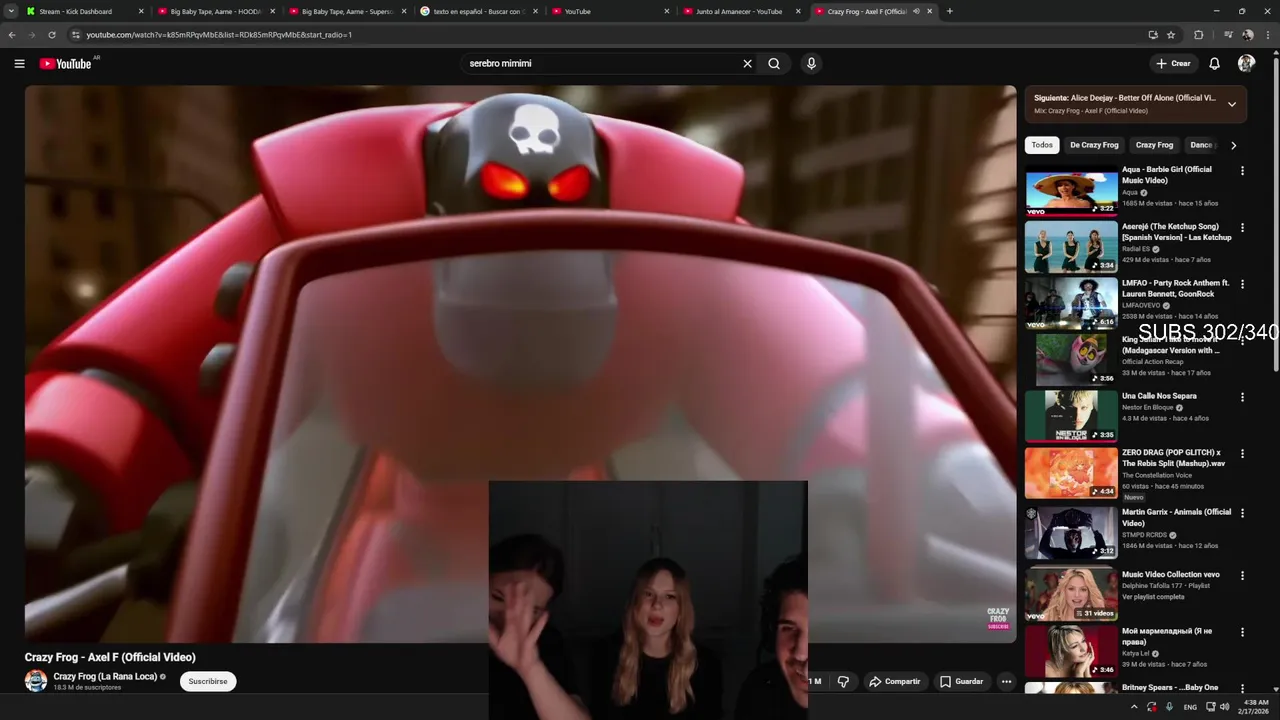Image resolution: width=1280 pixels, height=720 pixels.
Task: Select the Crazy Frog filter chip
Action: (1154, 145)
